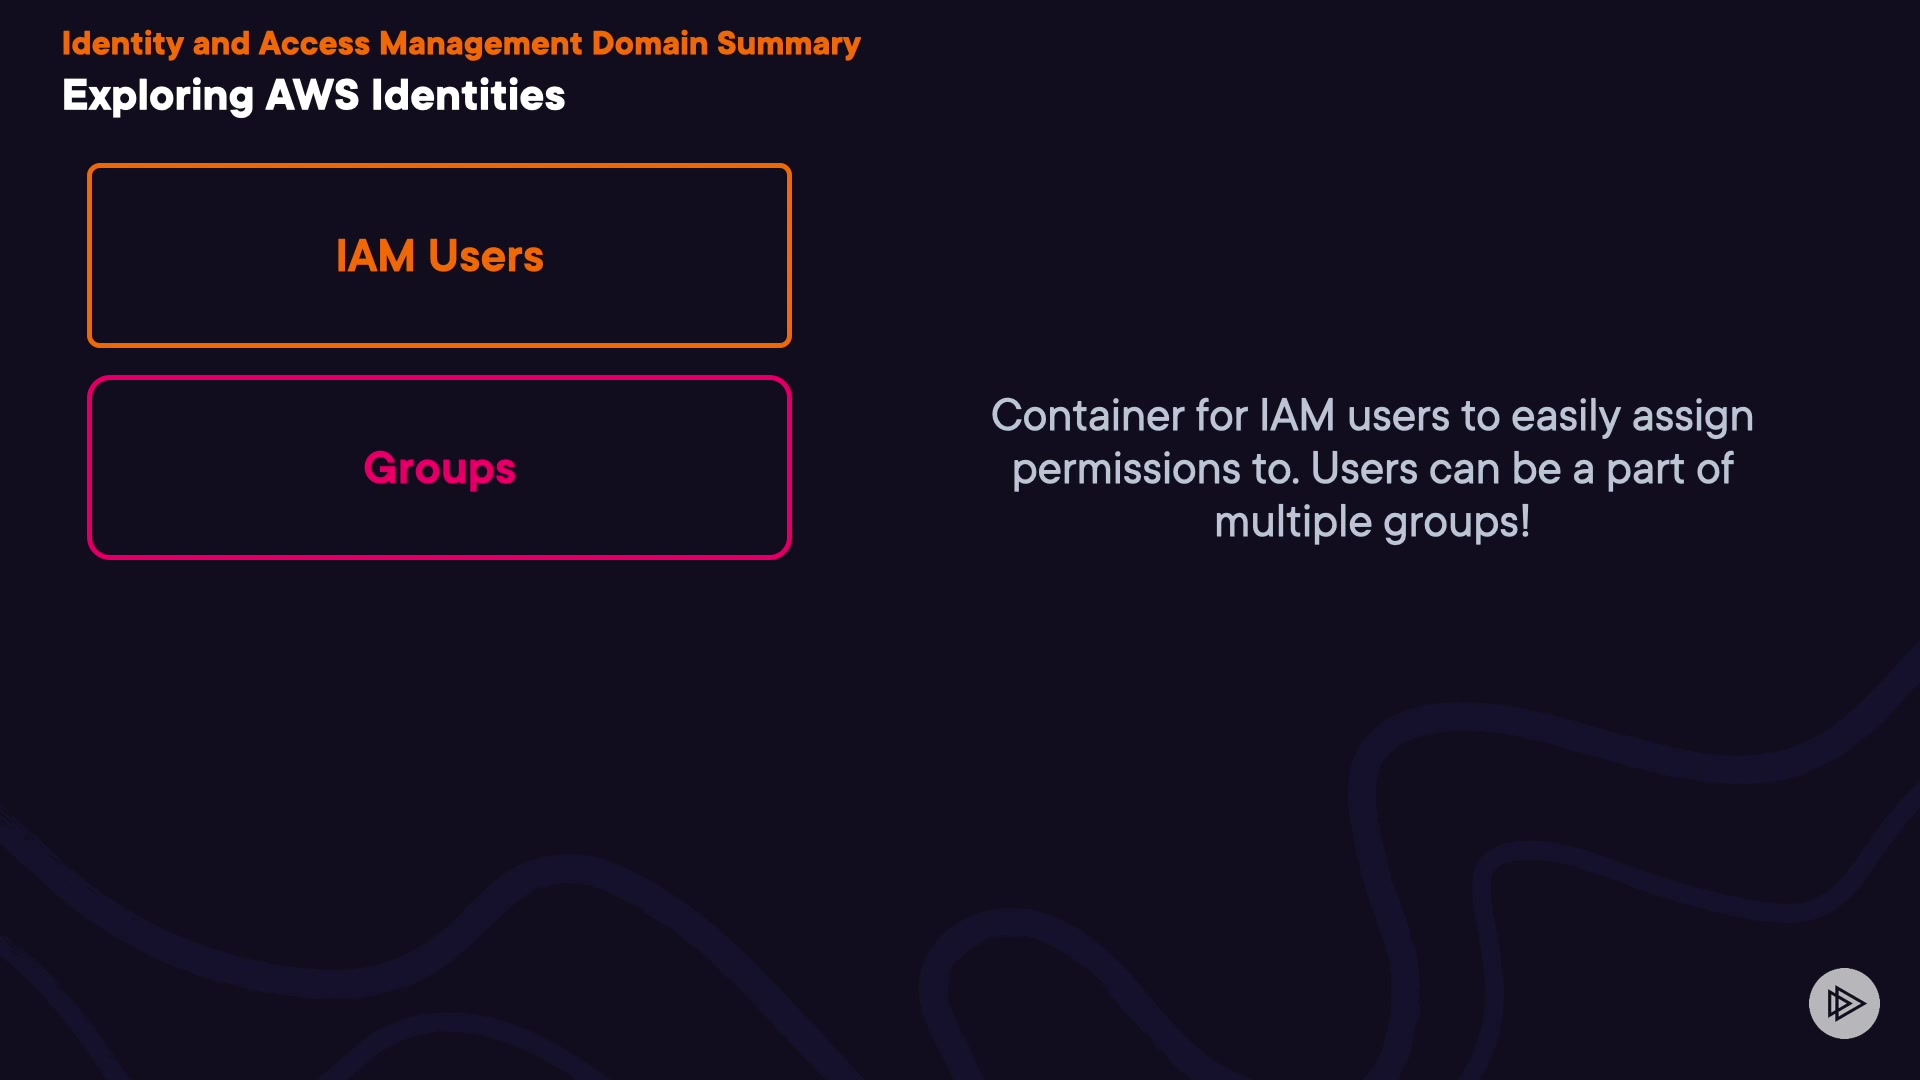Click the word 'Summary' in orange heading
This screenshot has width=1920, height=1080.
point(788,44)
